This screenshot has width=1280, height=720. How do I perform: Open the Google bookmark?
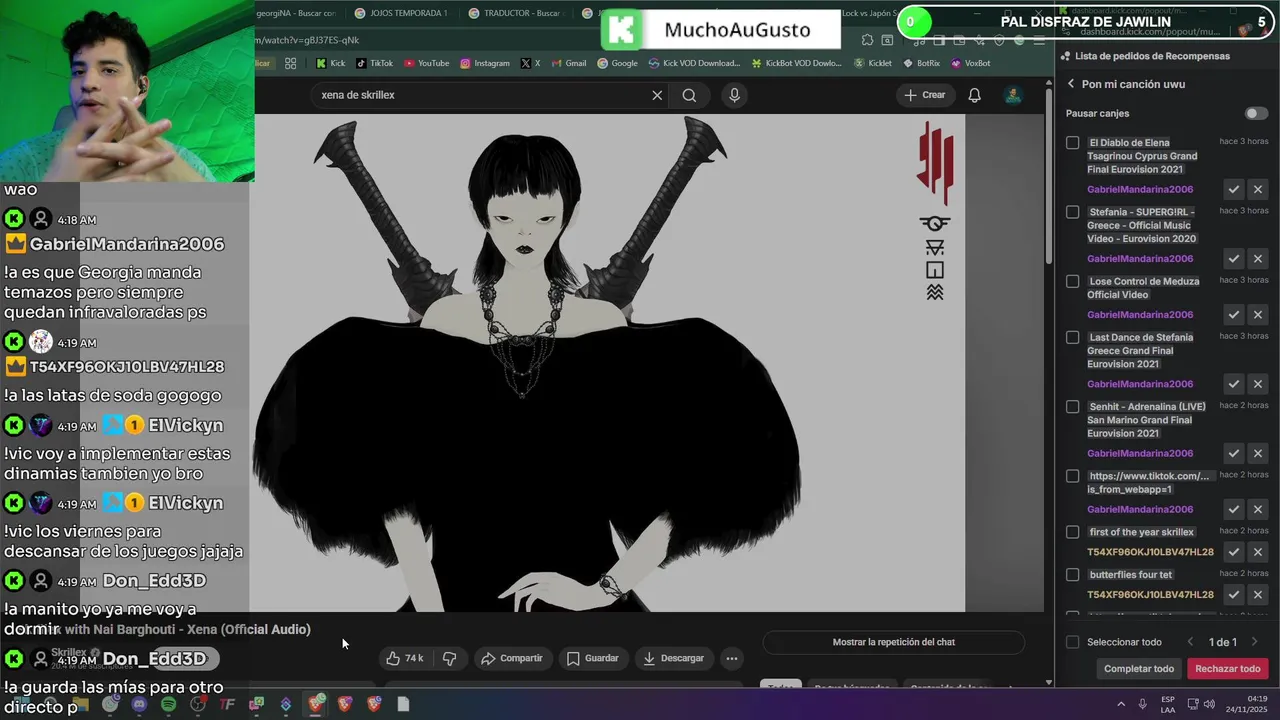click(x=617, y=63)
